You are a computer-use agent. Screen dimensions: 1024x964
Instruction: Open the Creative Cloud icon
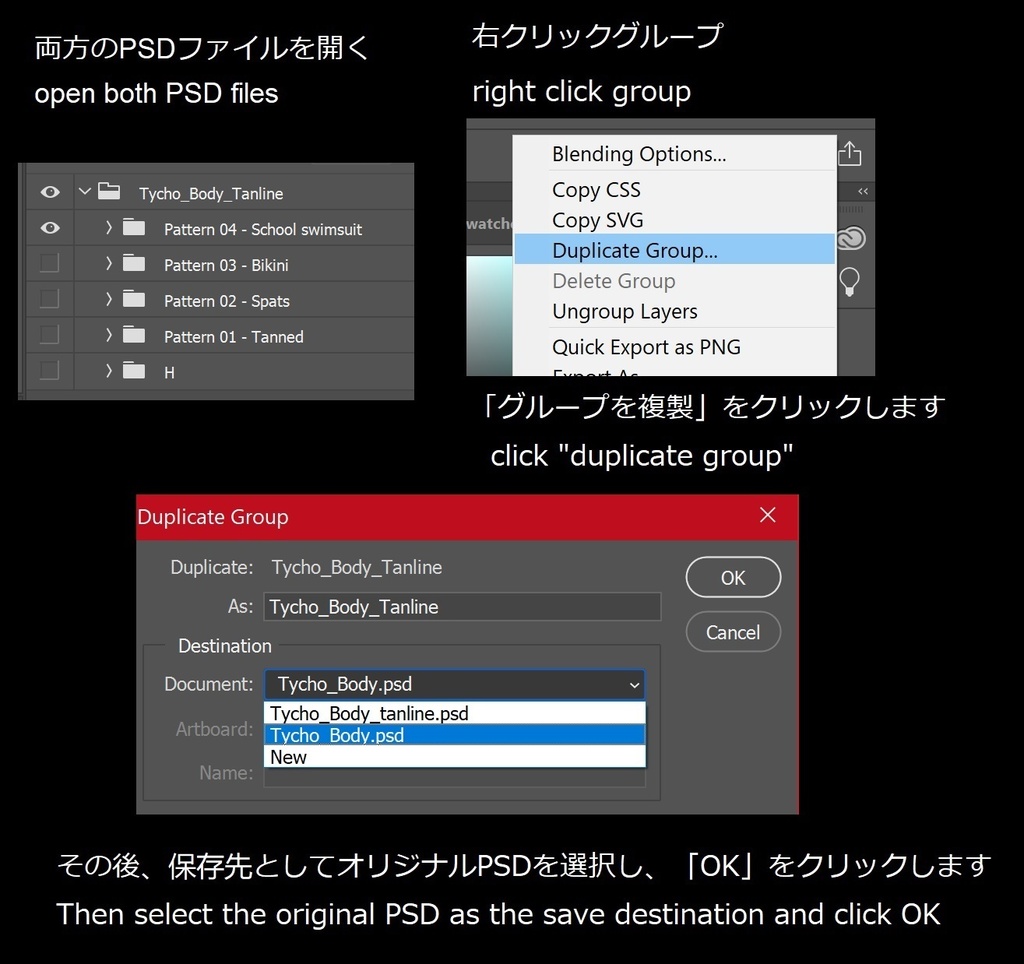tap(849, 239)
